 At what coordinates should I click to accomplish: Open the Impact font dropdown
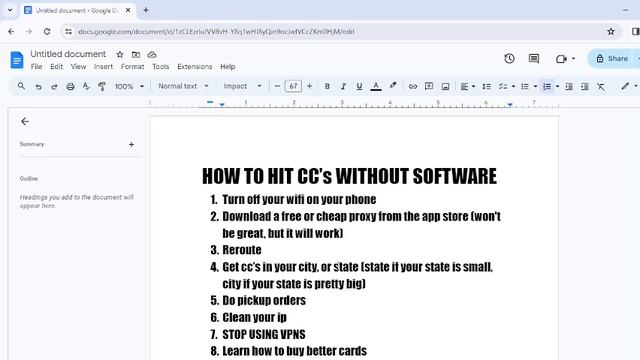(242, 86)
